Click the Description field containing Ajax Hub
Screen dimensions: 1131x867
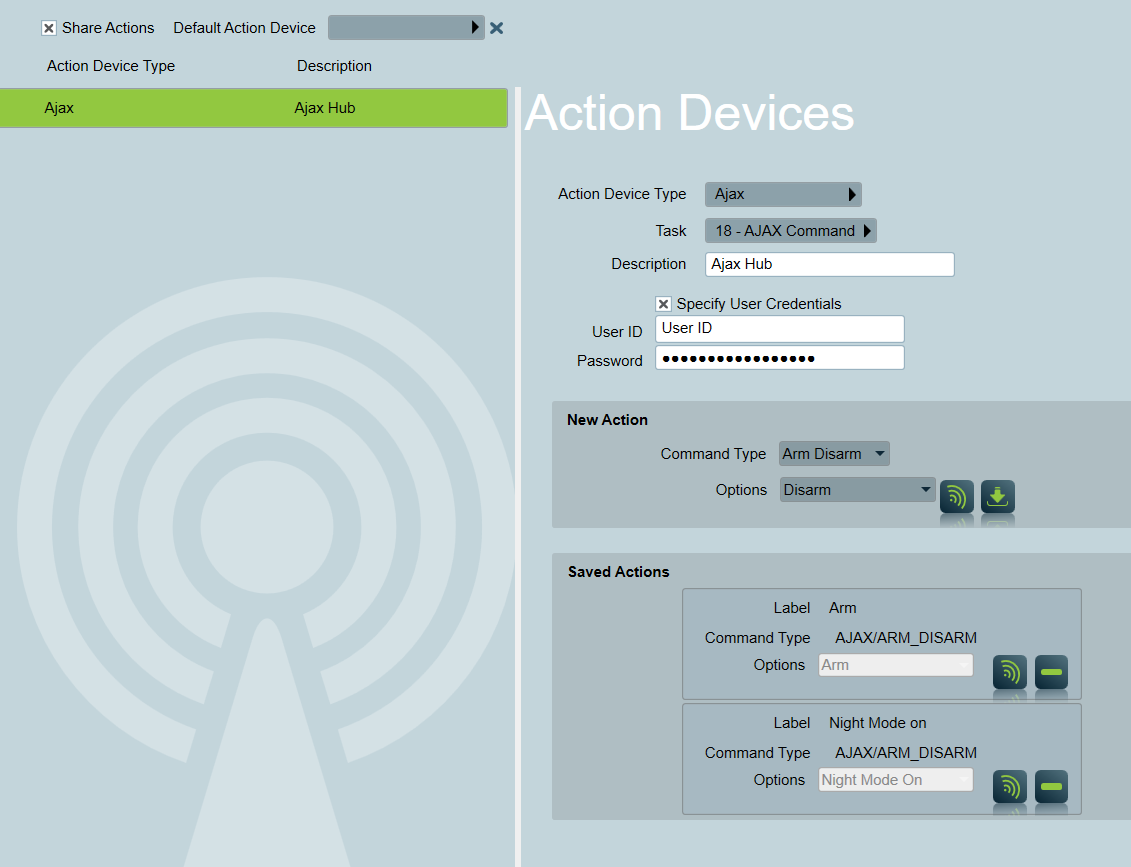(829, 264)
